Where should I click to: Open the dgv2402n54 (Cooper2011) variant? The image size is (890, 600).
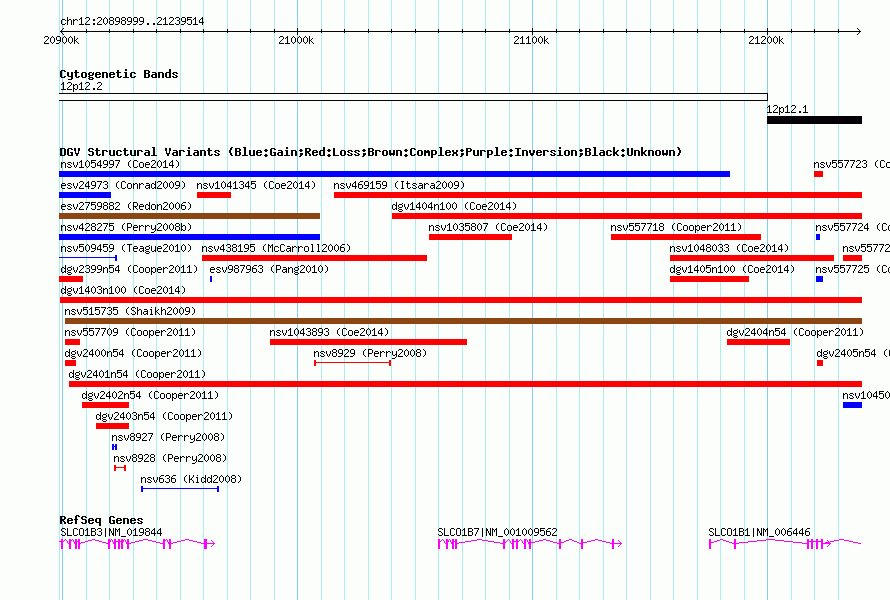[150, 395]
